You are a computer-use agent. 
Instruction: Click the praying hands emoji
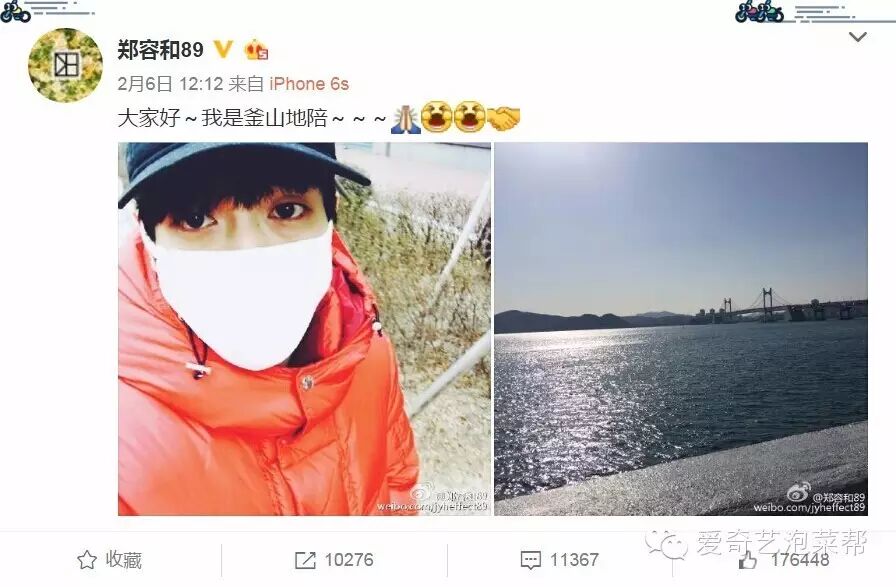[406, 118]
